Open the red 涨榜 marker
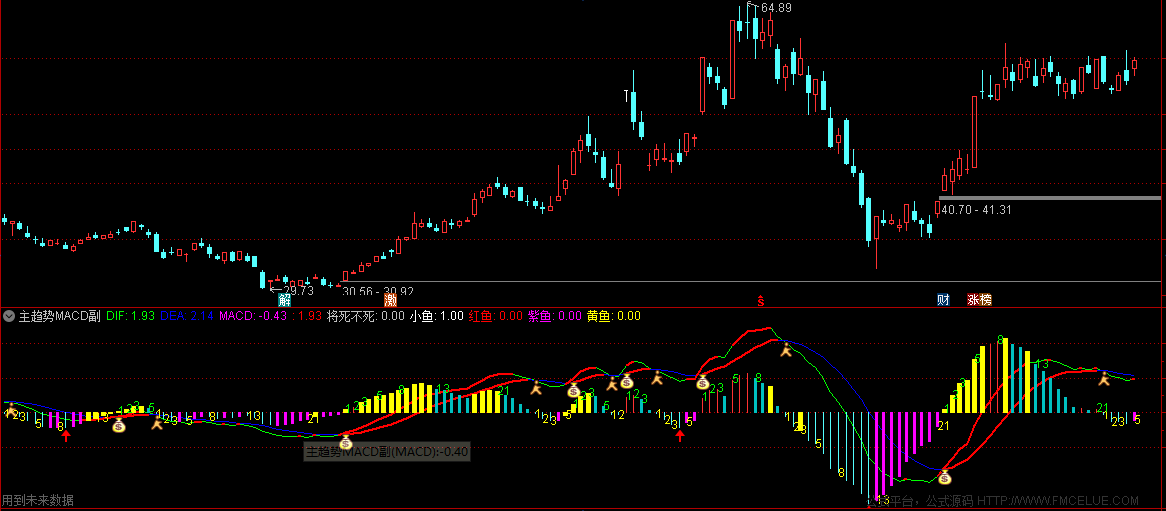This screenshot has height=511, width=1166. (x=979, y=301)
